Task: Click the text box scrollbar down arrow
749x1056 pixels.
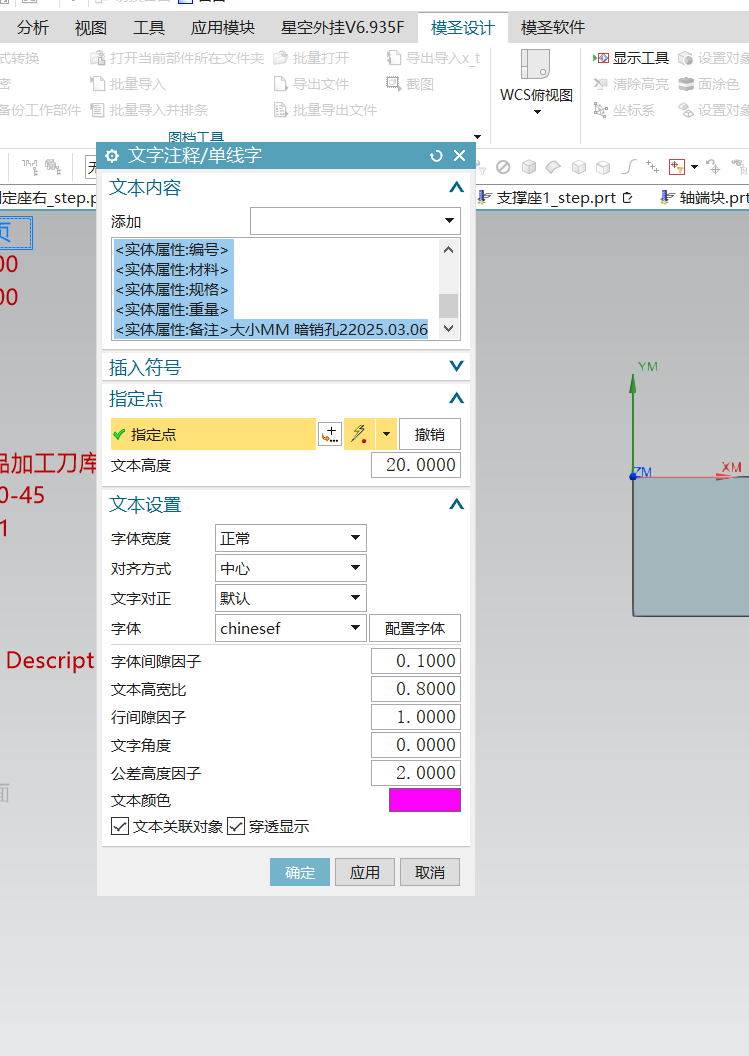Action: [x=449, y=329]
